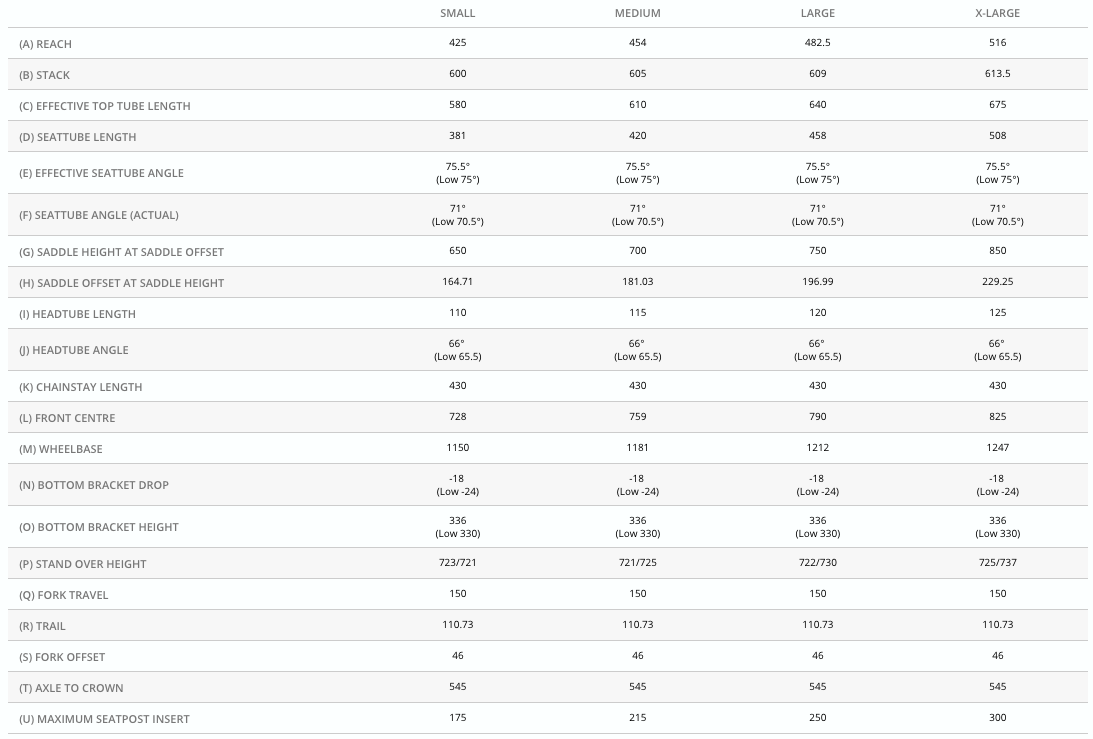Viewport: 1093px width, 739px height.
Task: Select the Medium front centre value 759
Action: 637,417
